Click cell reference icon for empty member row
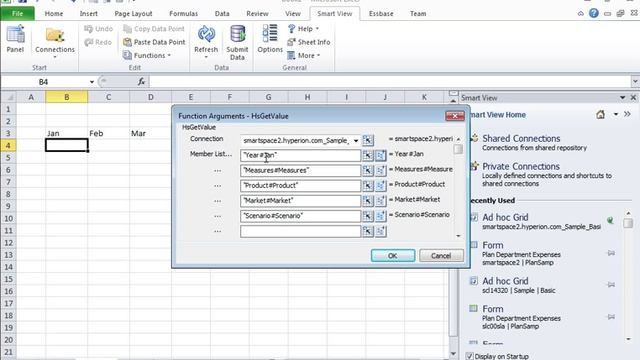This screenshot has width=640, height=360. (x=368, y=231)
